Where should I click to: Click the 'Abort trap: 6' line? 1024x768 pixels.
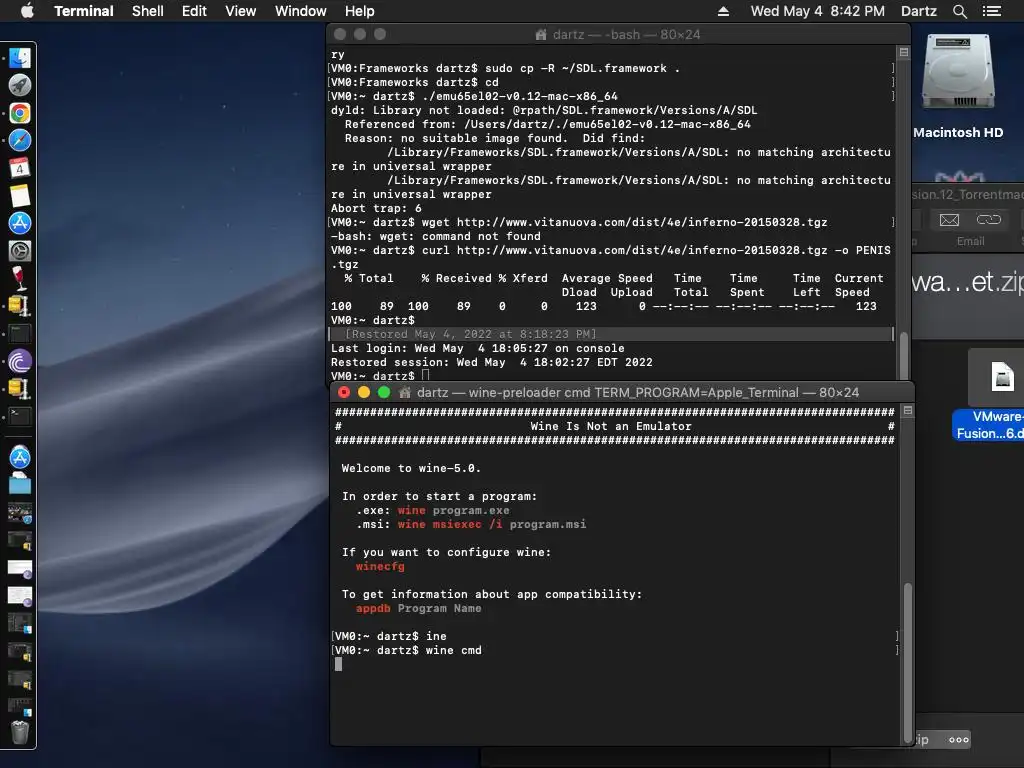tap(376, 208)
